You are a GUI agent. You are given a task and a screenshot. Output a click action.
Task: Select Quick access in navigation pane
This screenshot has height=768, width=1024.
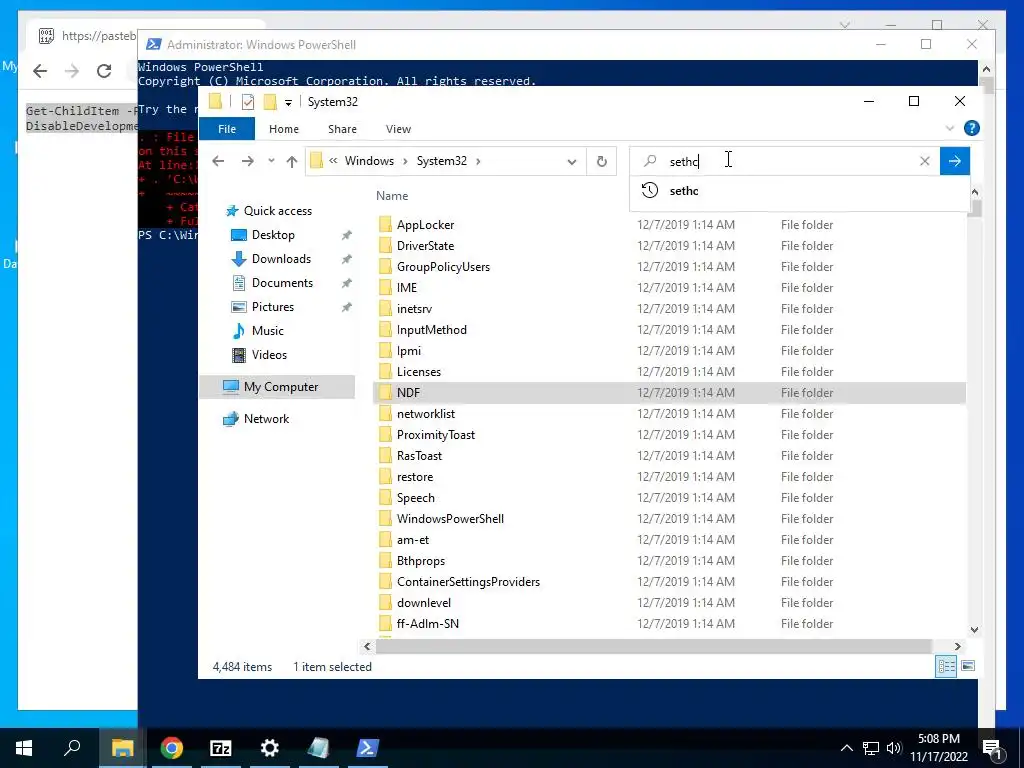269,210
